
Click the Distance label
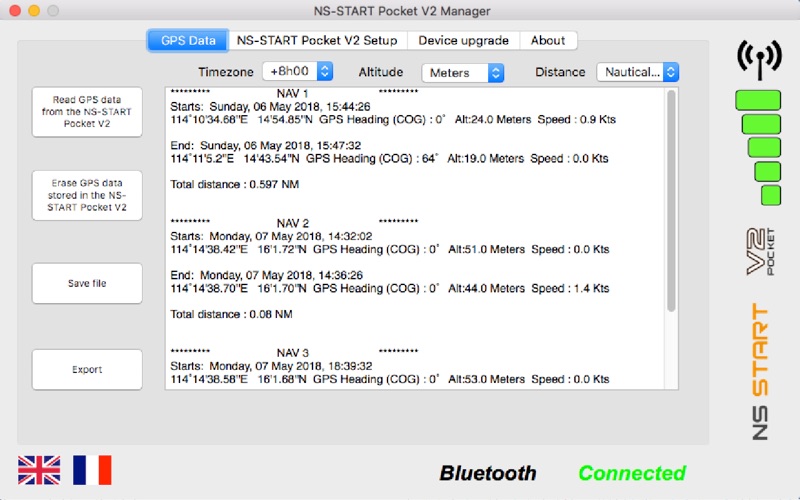[560, 72]
